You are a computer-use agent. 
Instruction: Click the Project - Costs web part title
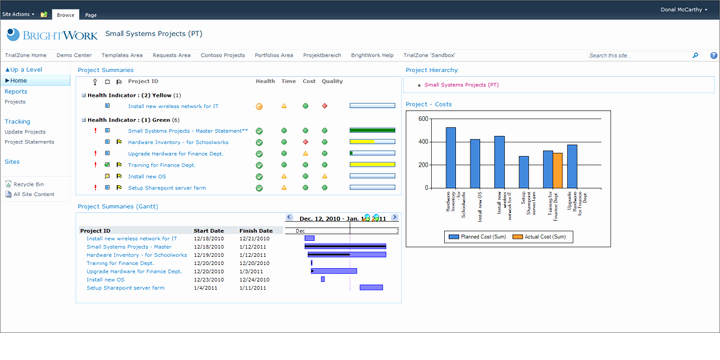[x=429, y=104]
